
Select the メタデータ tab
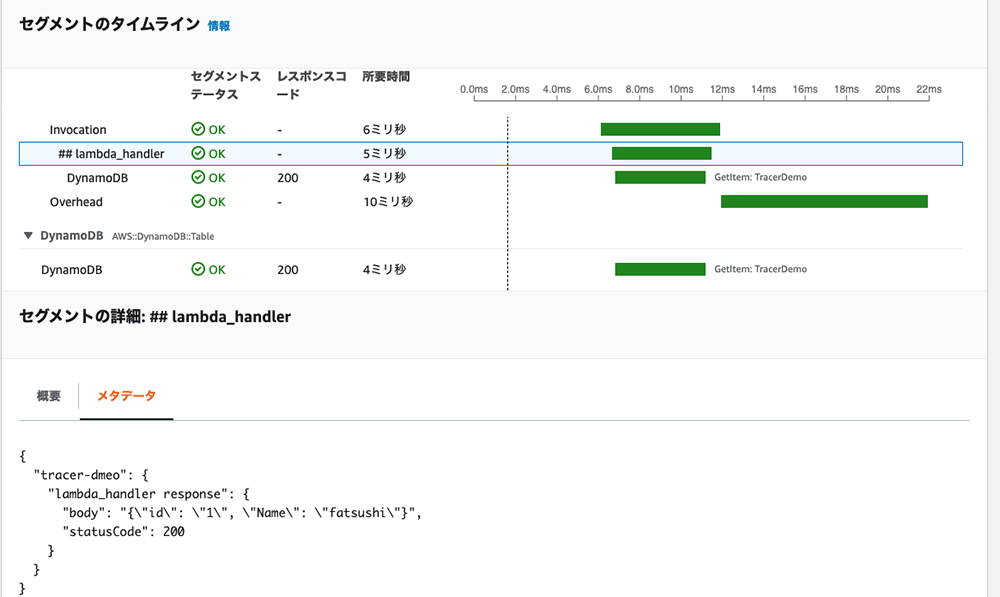pyautogui.click(x=126, y=396)
